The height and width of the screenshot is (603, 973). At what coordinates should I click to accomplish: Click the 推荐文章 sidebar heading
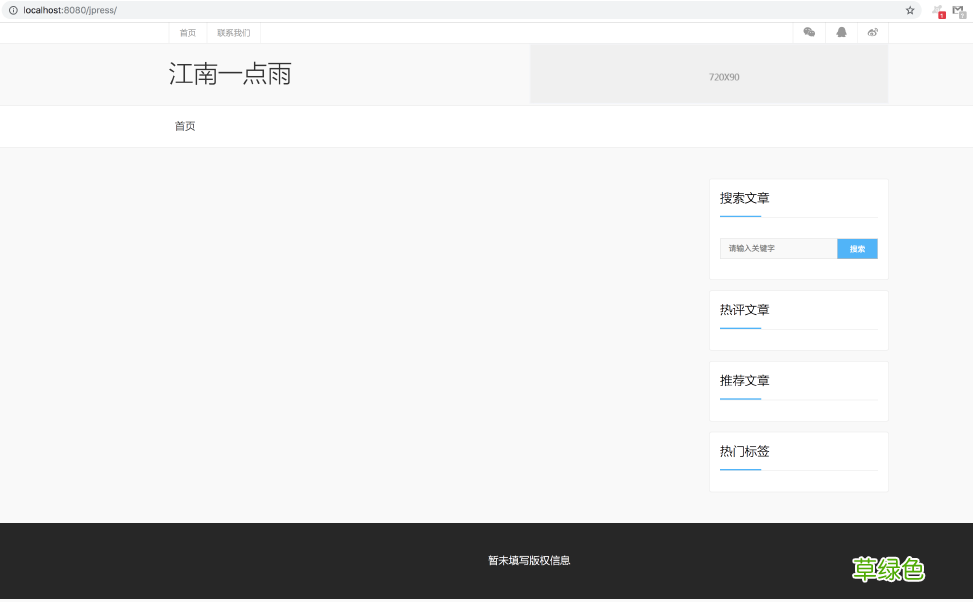743,381
